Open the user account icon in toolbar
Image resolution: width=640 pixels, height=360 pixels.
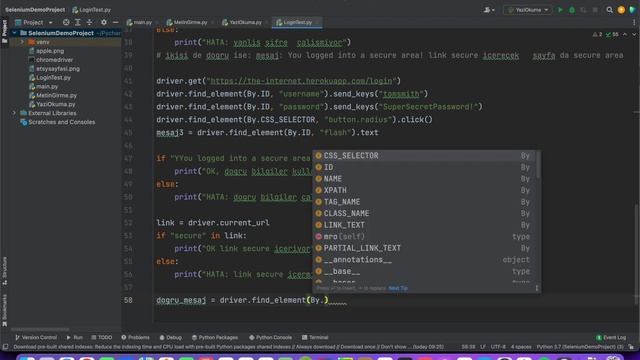point(489,10)
